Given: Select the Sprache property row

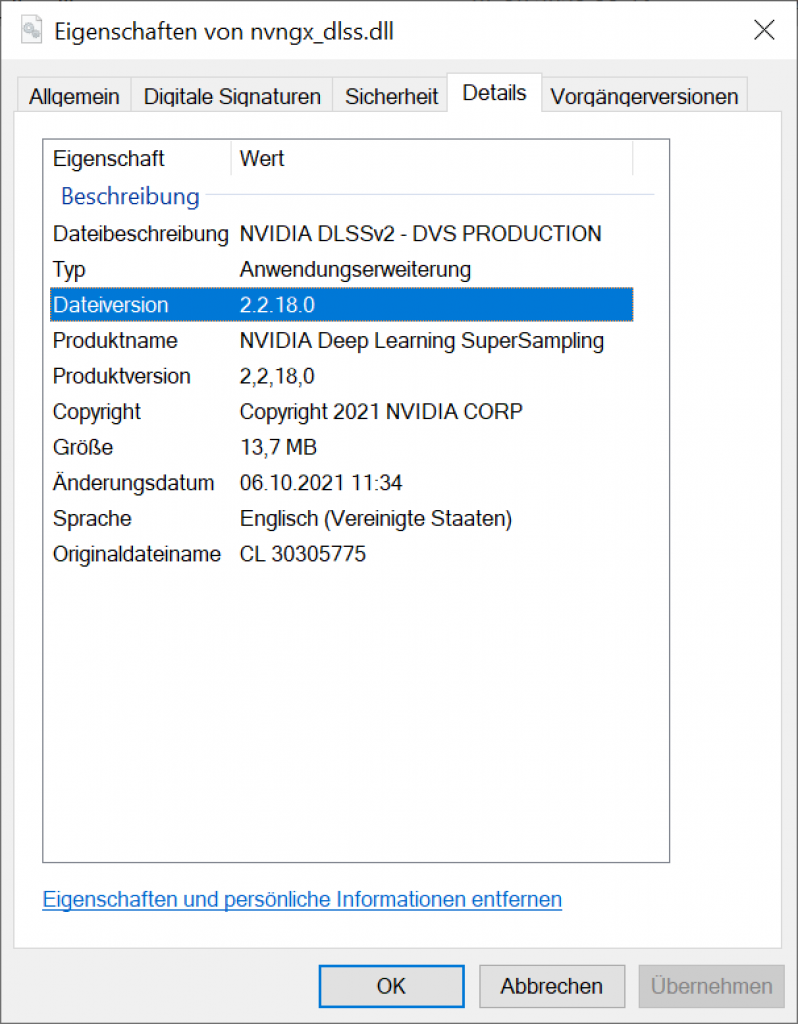Looking at the screenshot, I should (x=342, y=519).
